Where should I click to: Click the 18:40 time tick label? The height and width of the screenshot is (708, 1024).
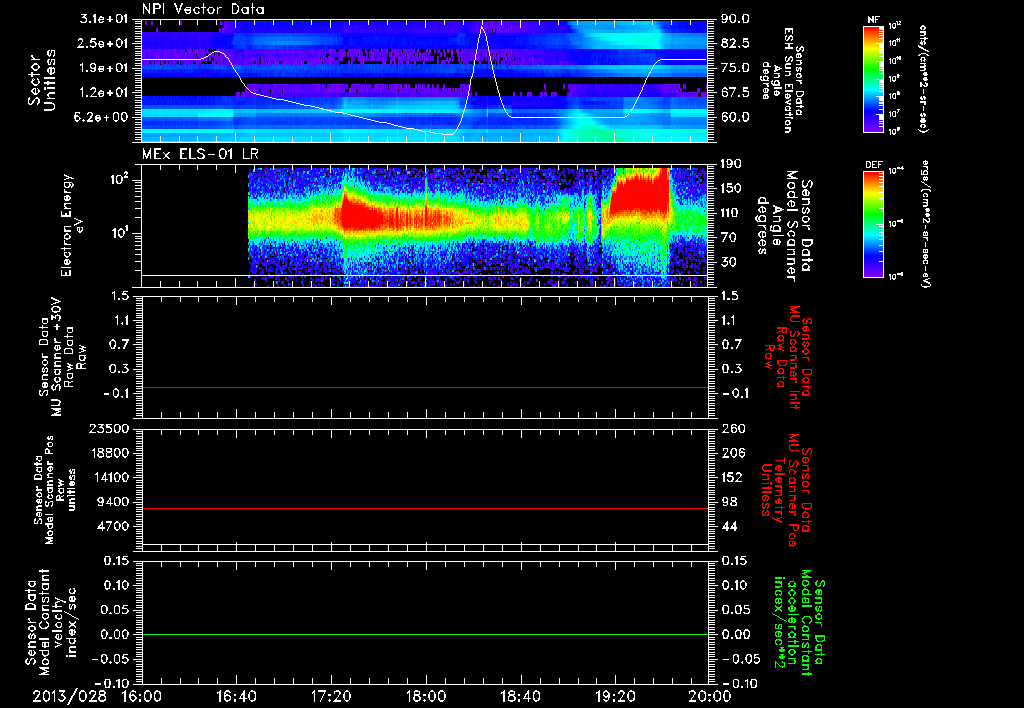tap(520, 696)
